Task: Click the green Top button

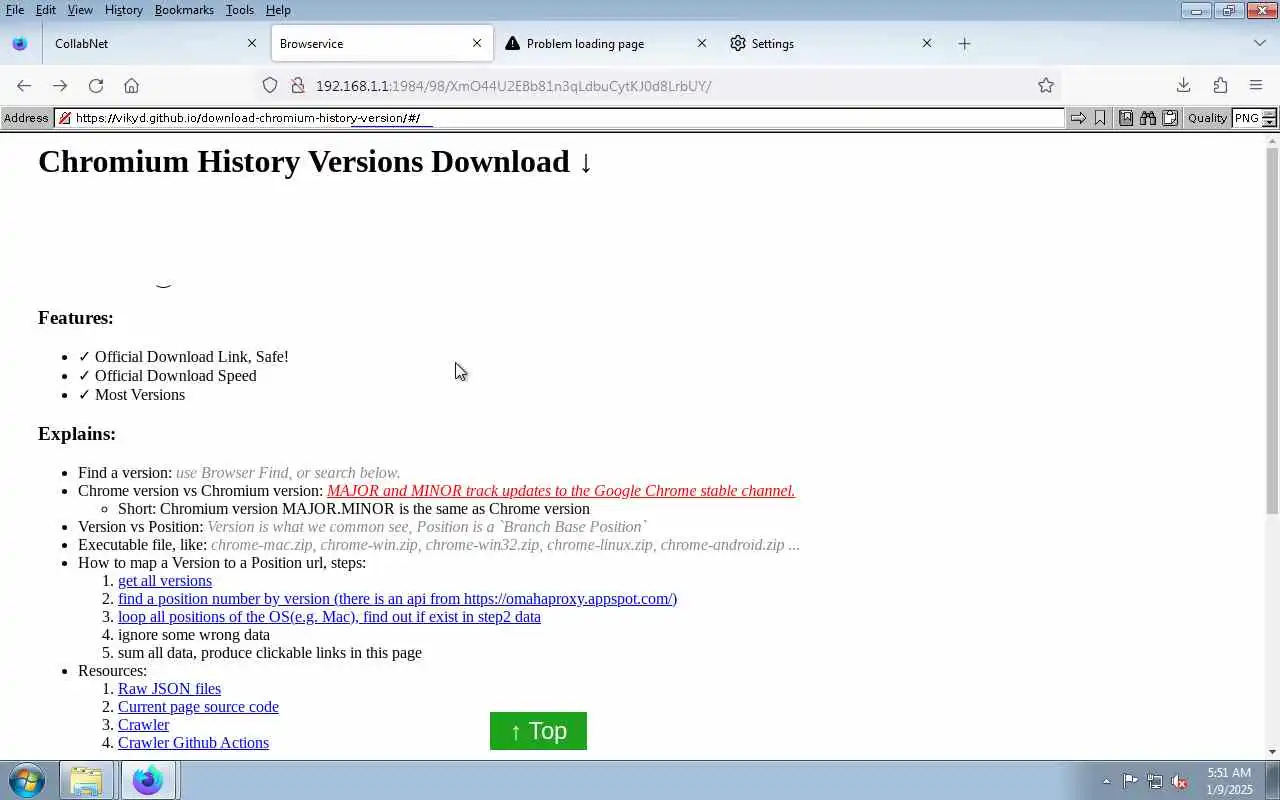Action: pos(538,731)
